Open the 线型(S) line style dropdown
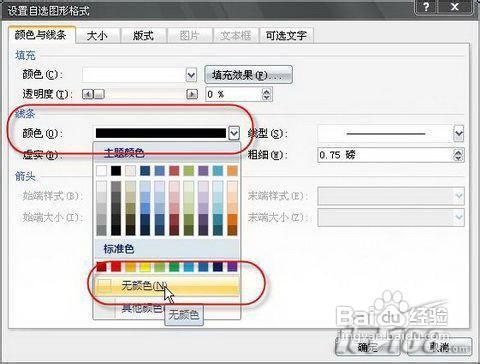Viewport: 480px width, 364px height. [x=459, y=134]
